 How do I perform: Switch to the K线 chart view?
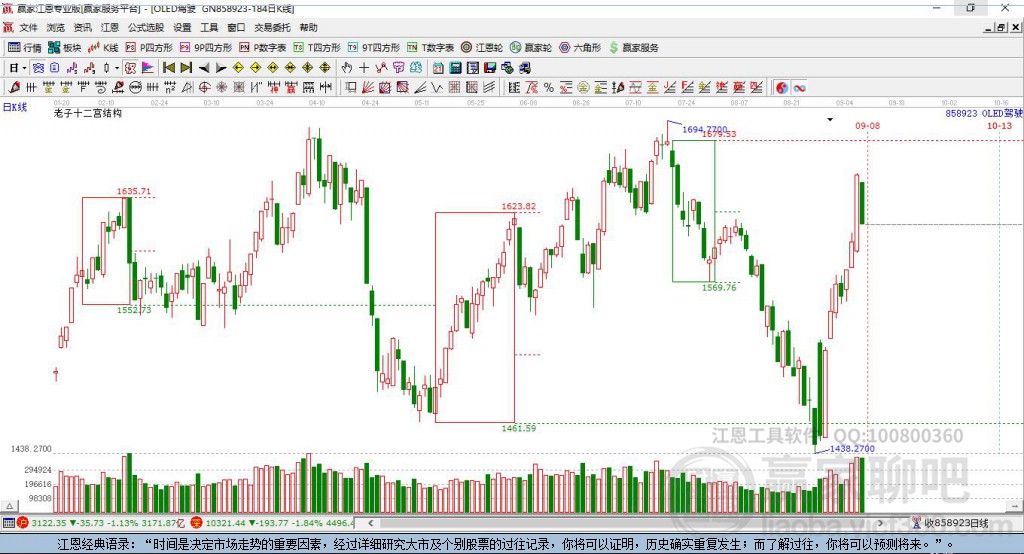click(x=103, y=48)
